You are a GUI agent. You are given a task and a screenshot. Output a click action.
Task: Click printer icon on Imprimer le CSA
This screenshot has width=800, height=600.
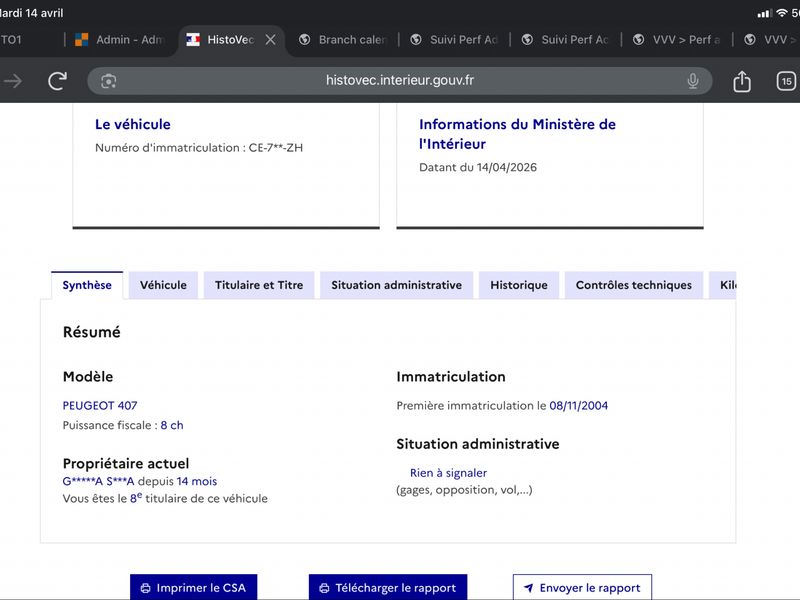[x=145, y=588]
